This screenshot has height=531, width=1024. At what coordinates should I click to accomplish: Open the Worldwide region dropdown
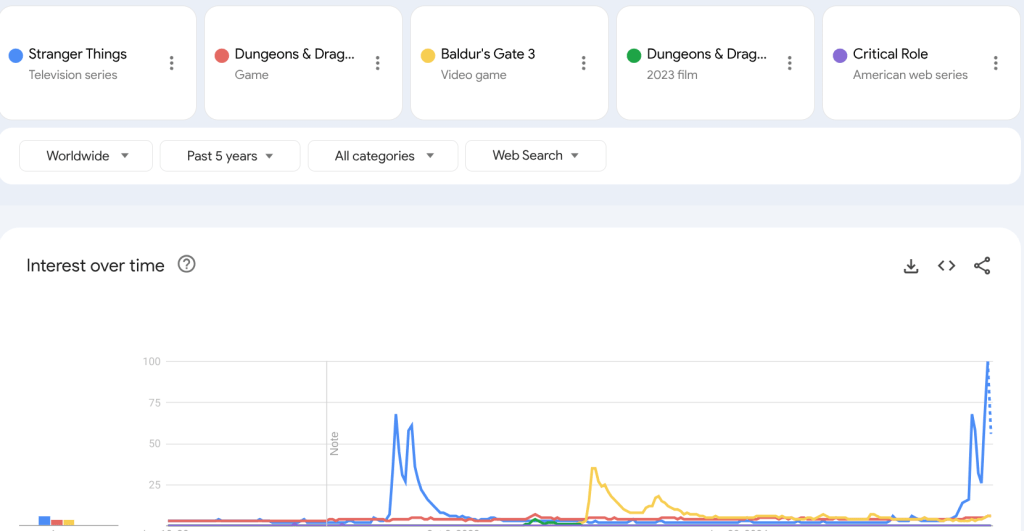pyautogui.click(x=86, y=156)
